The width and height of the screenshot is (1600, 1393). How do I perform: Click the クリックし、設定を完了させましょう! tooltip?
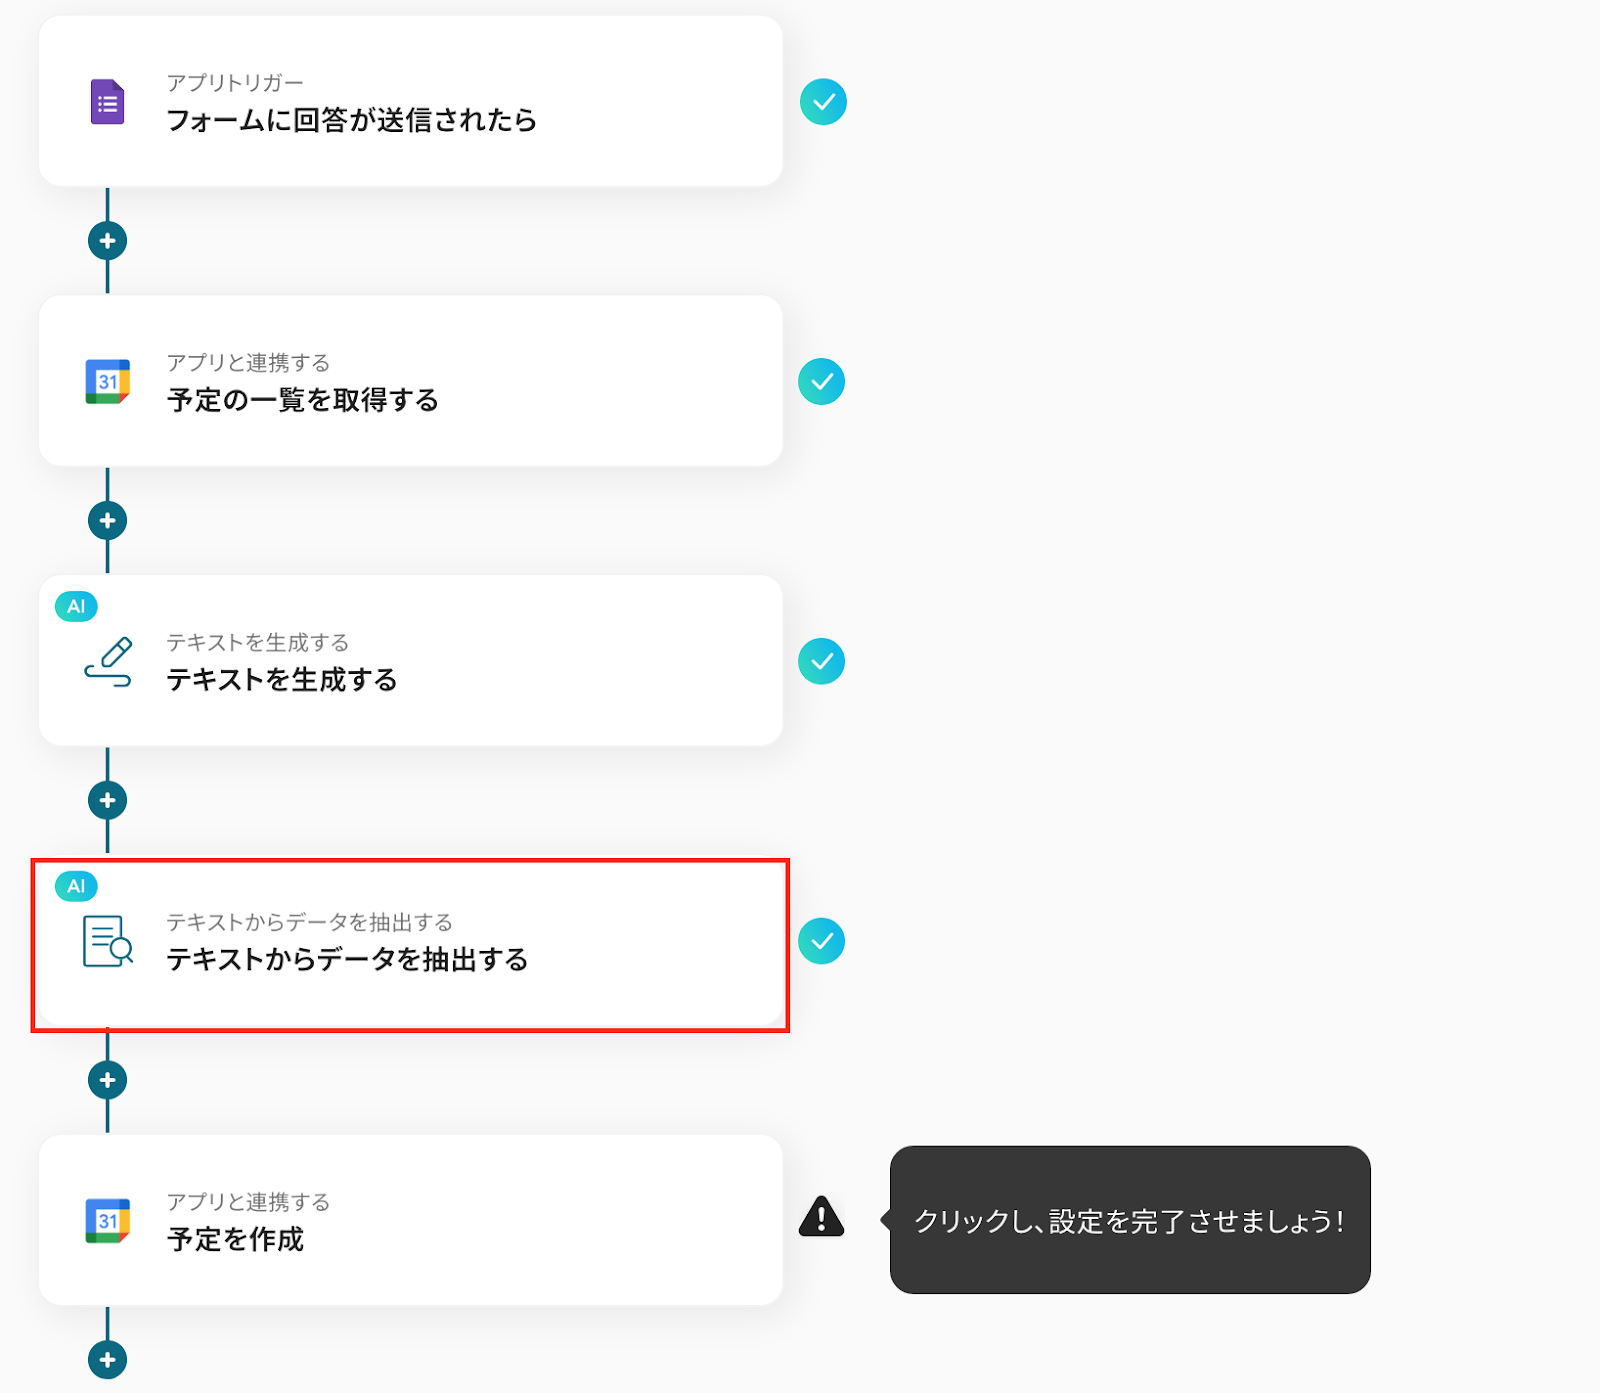click(1130, 1220)
